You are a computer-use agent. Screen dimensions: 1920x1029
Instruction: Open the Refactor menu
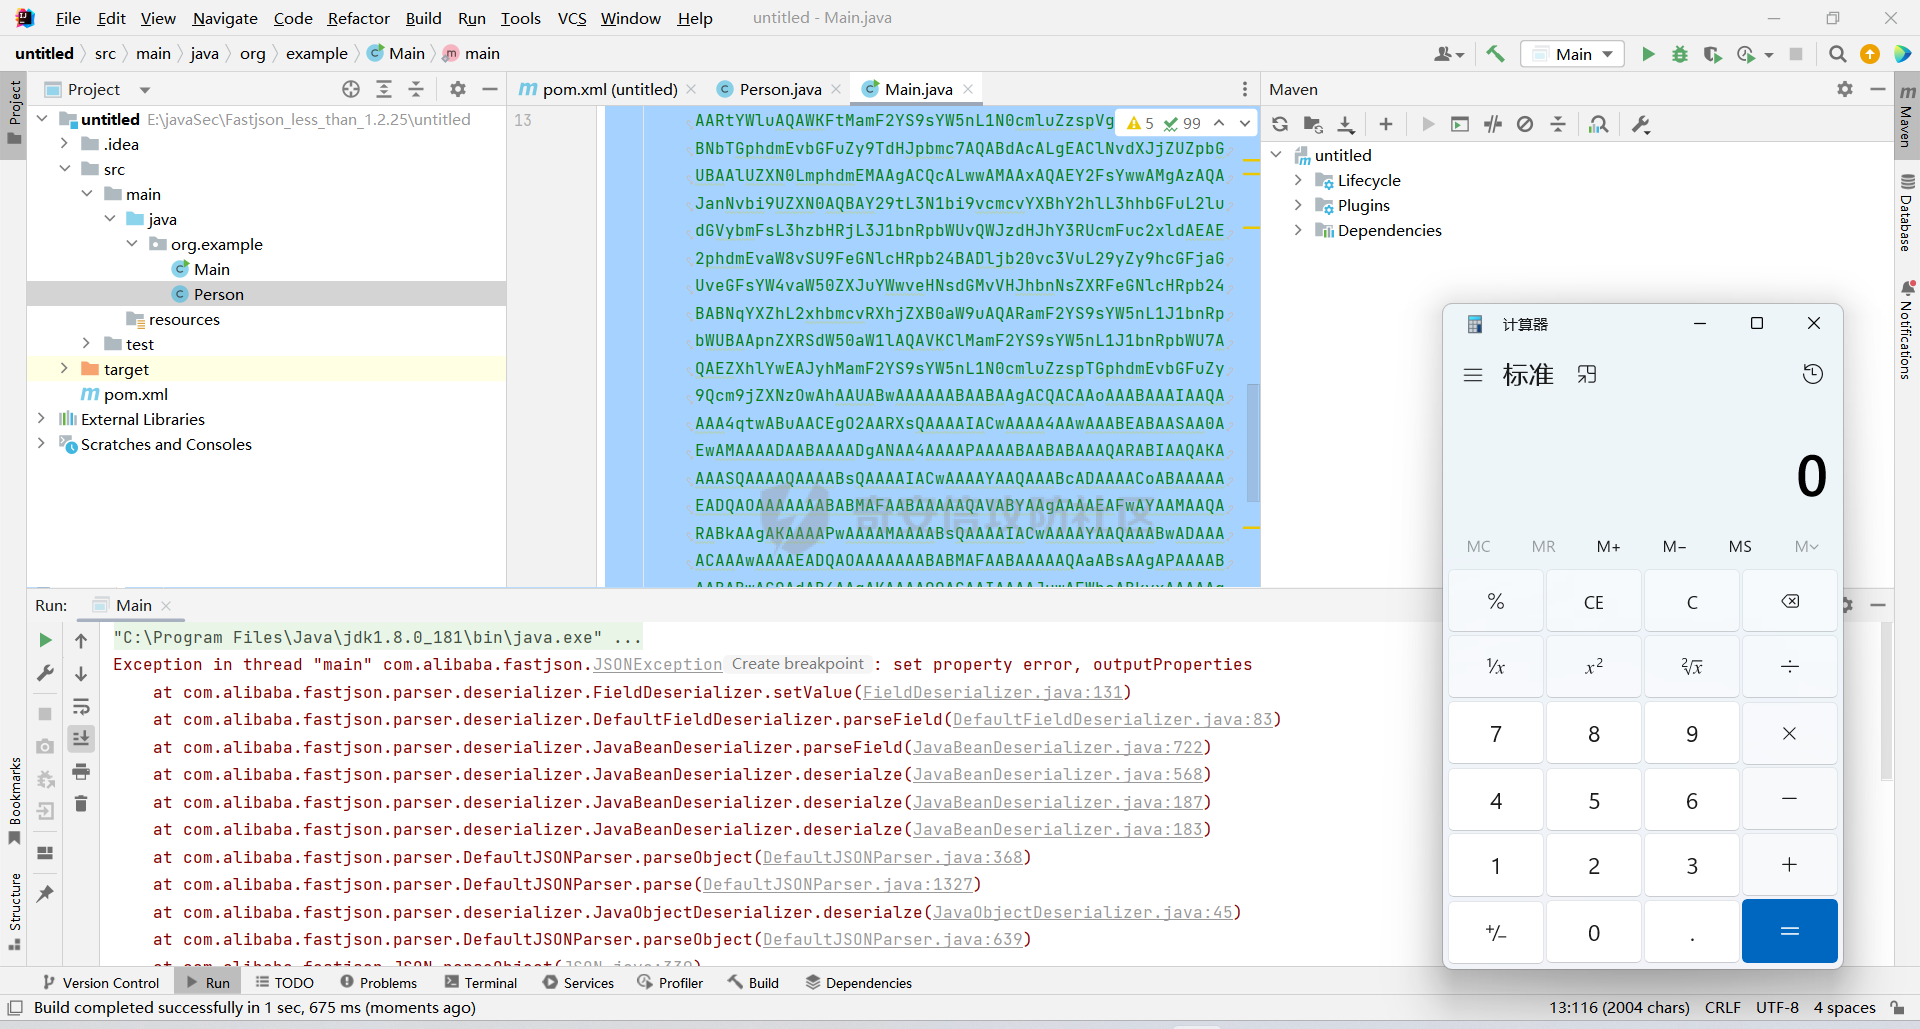(358, 18)
